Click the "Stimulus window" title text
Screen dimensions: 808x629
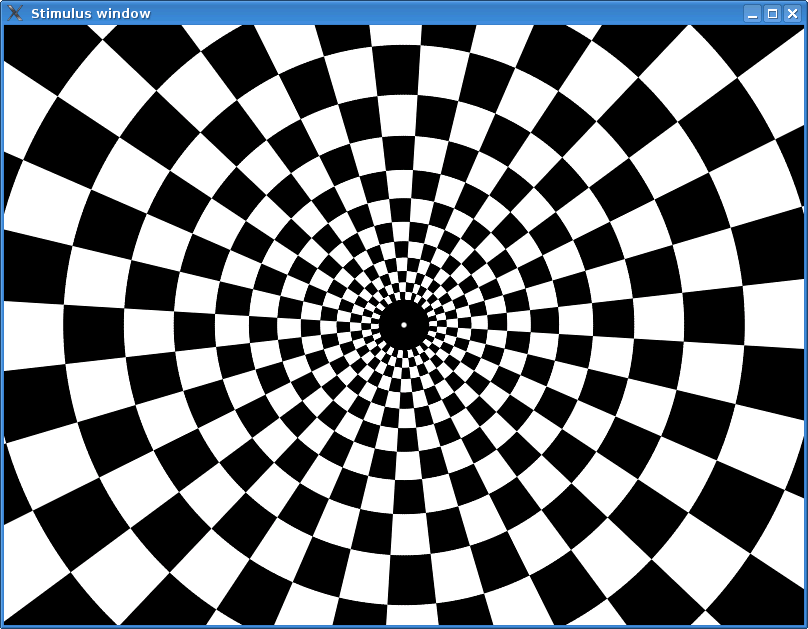click(91, 13)
